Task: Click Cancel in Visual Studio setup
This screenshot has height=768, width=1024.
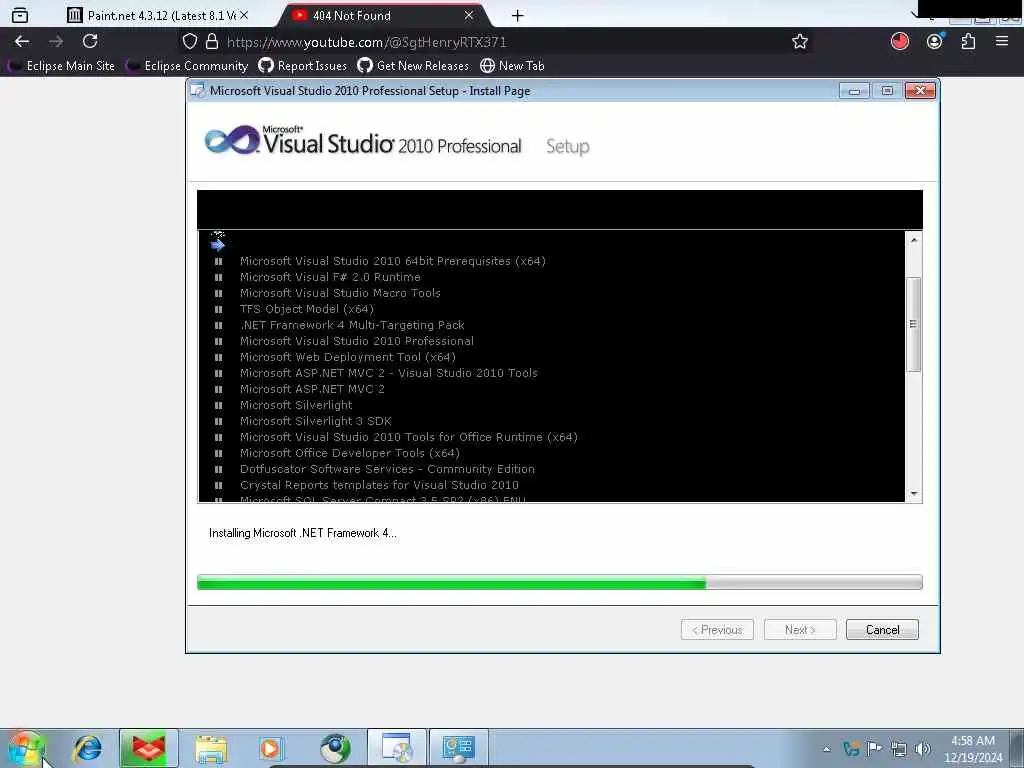Action: click(x=882, y=630)
